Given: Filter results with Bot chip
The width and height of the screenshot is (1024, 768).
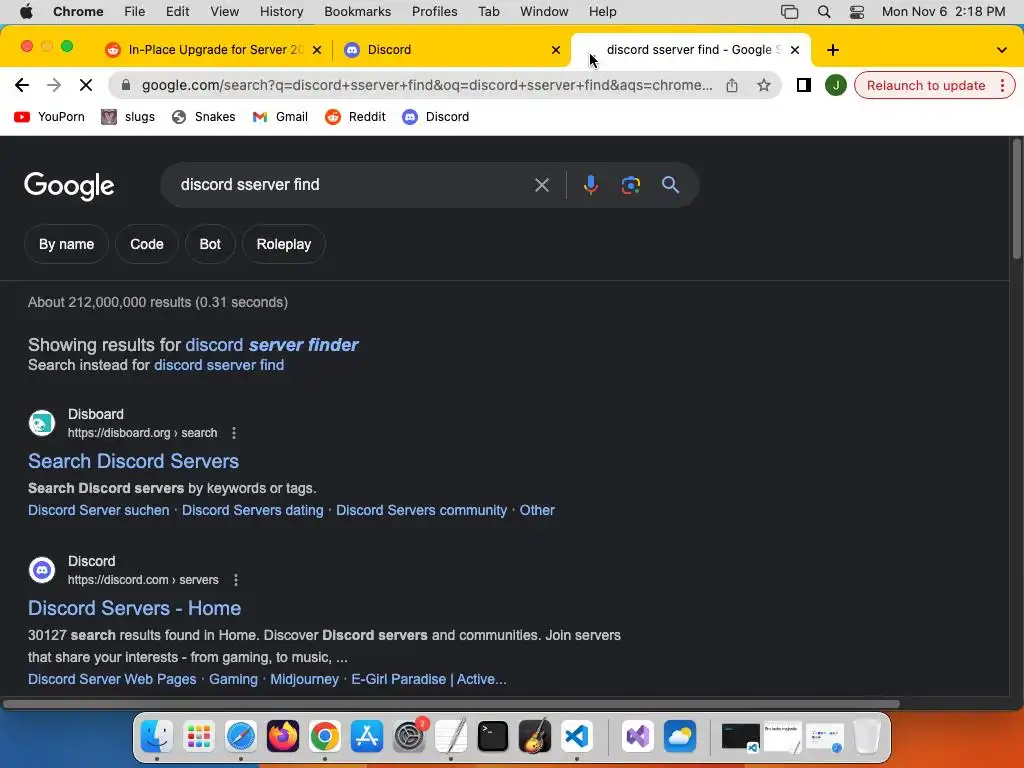Looking at the screenshot, I should (210, 244).
